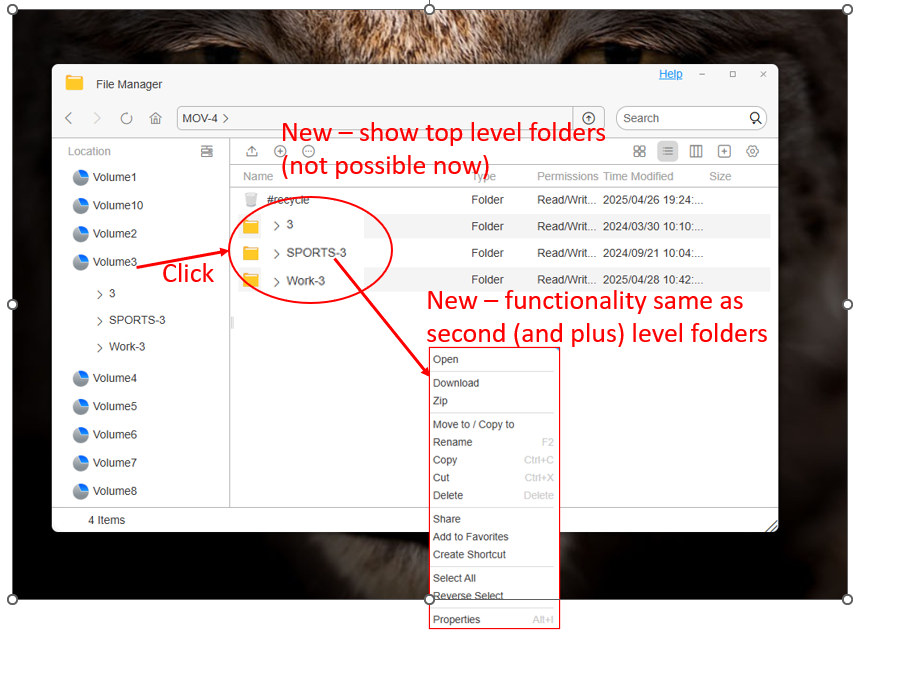The height and width of the screenshot is (689, 911).
Task: Select the Volume4 disk icon
Action: point(81,378)
